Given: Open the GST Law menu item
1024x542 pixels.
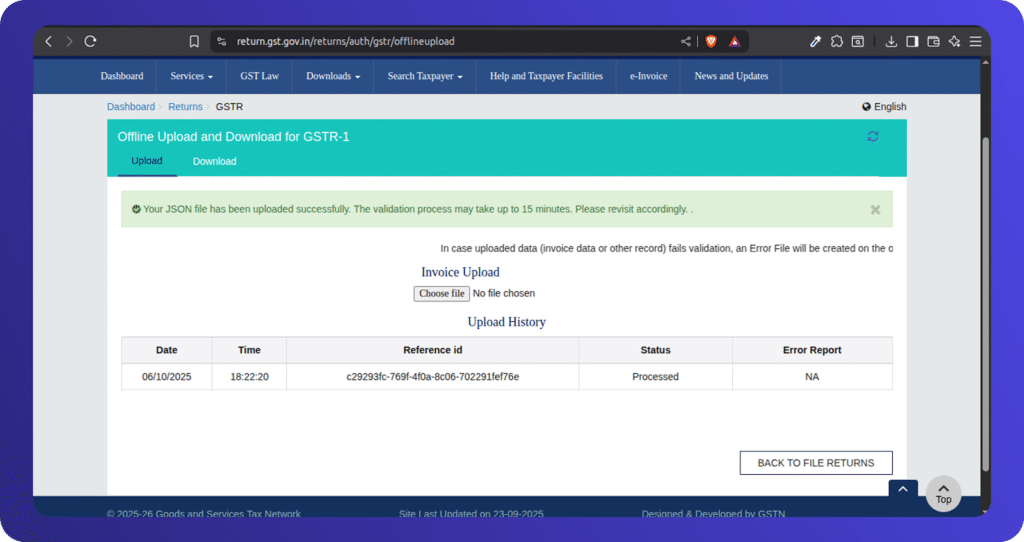Looking at the screenshot, I should tap(259, 76).
